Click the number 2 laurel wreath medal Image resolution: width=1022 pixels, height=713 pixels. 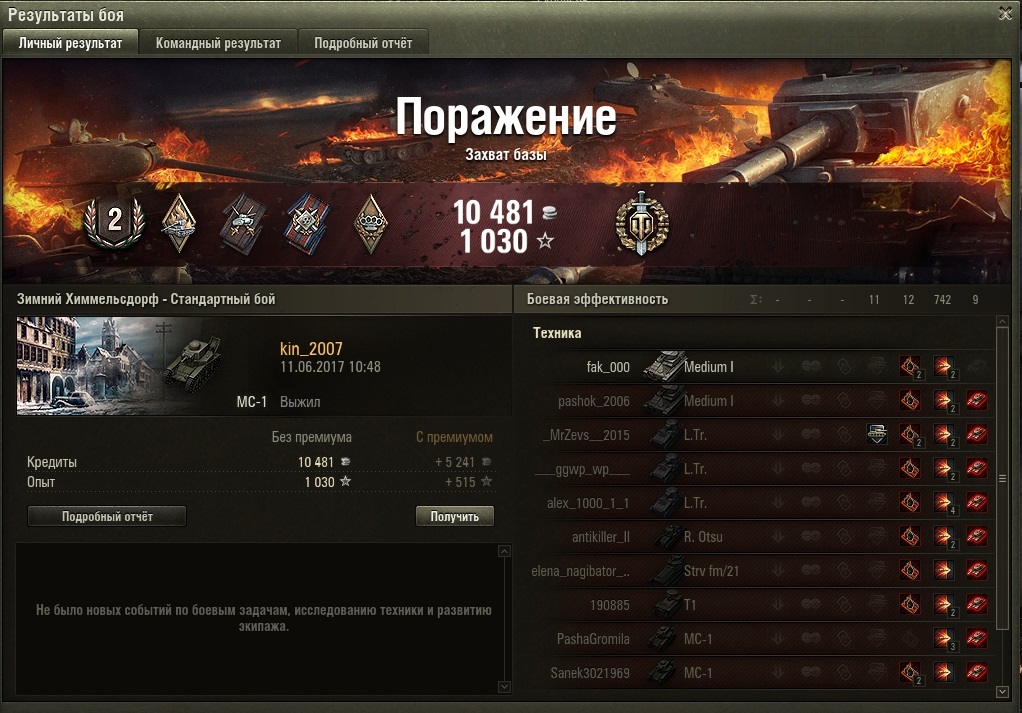(x=114, y=222)
